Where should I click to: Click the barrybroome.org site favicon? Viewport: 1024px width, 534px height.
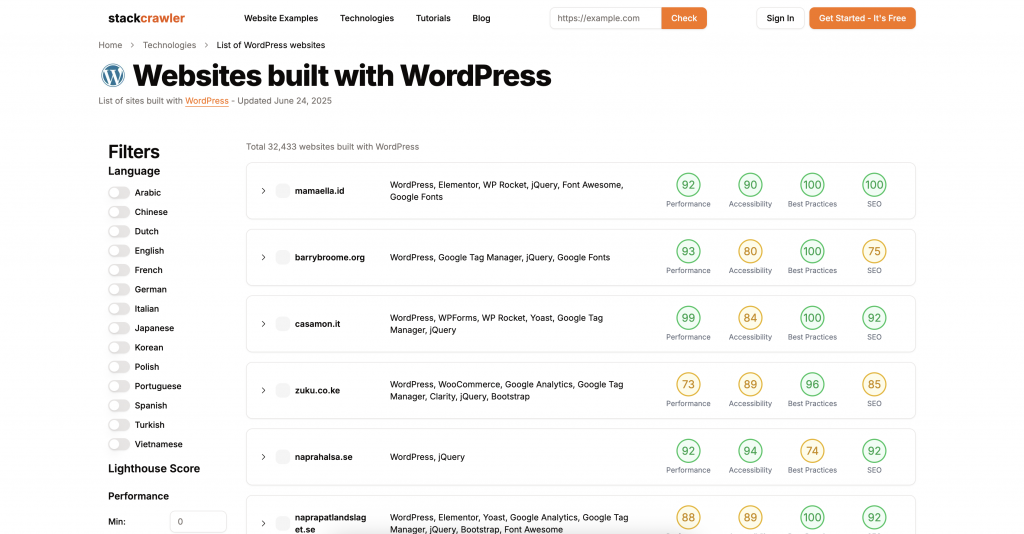282,257
